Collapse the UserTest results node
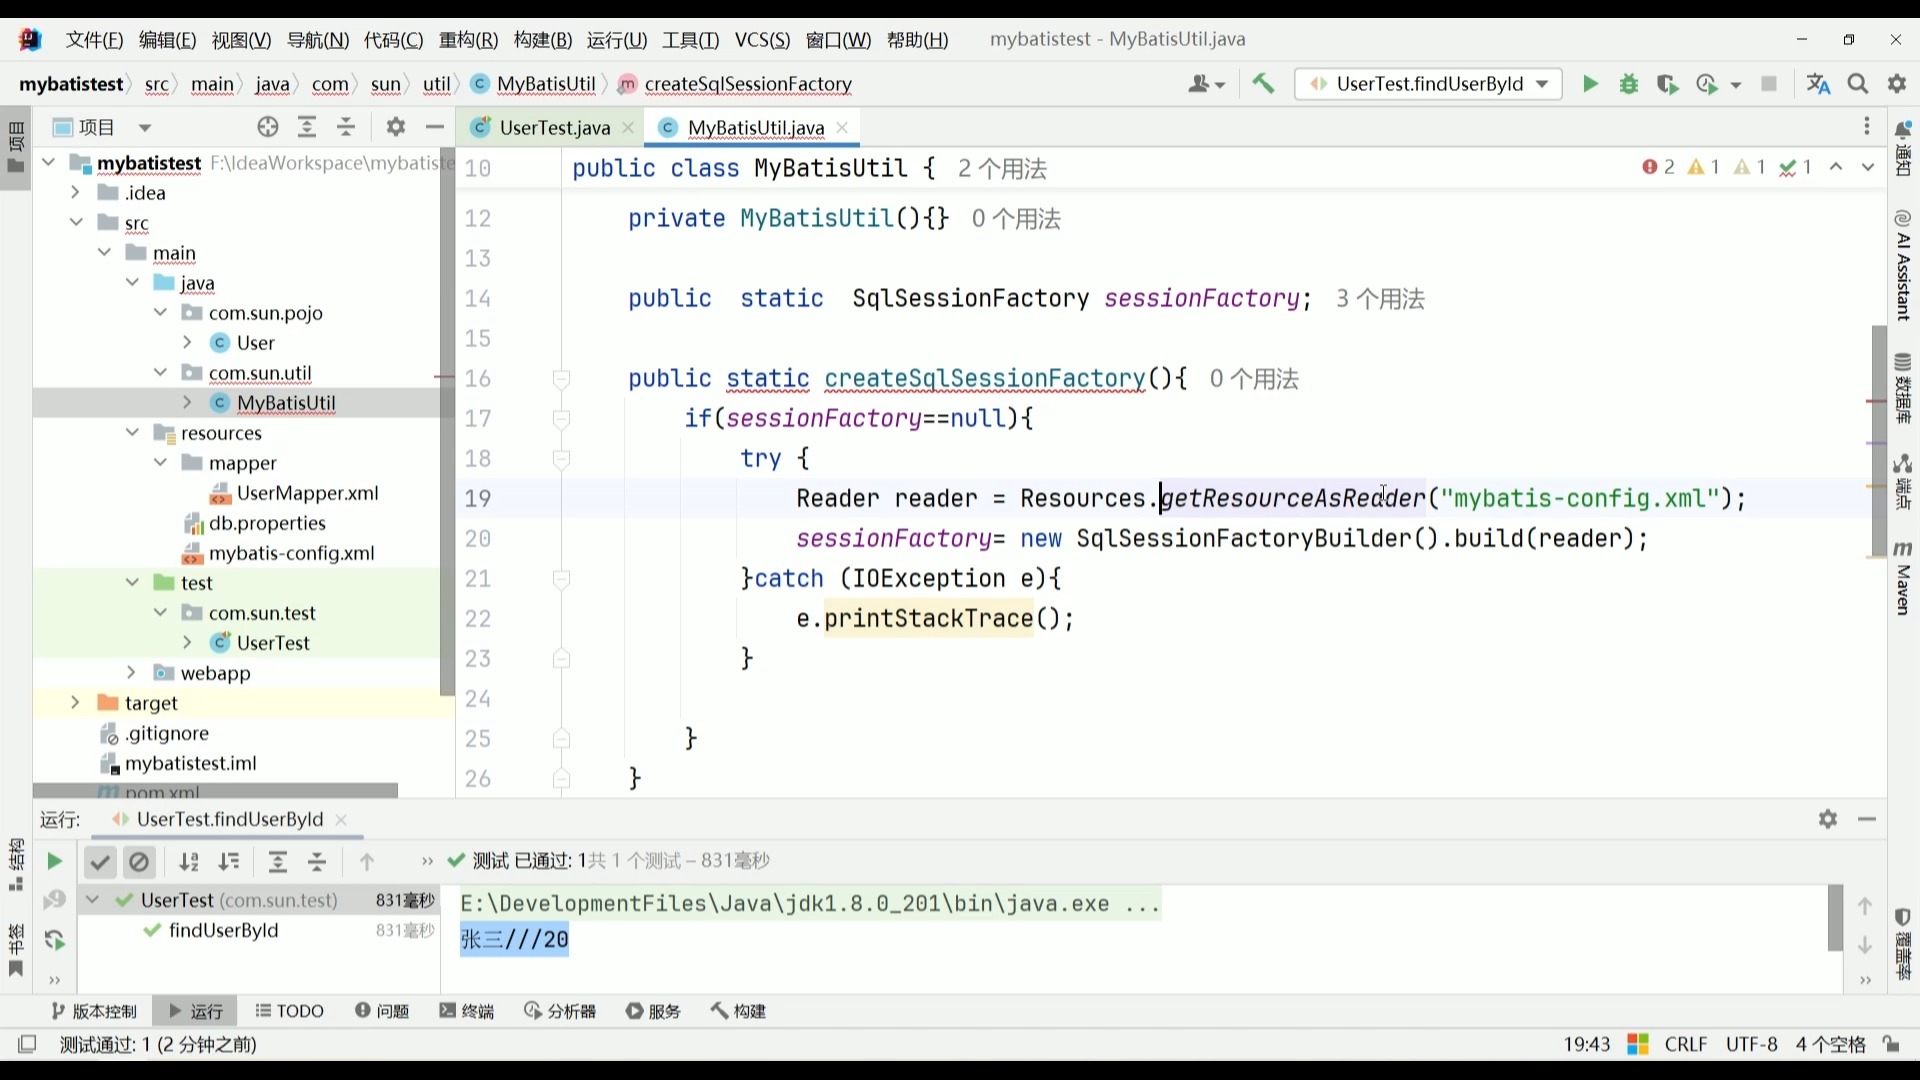 coord(92,900)
